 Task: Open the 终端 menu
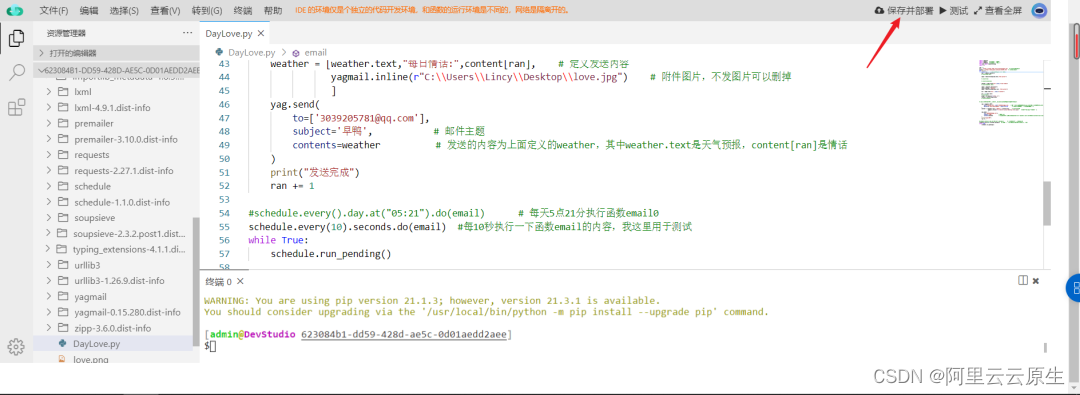[242, 10]
